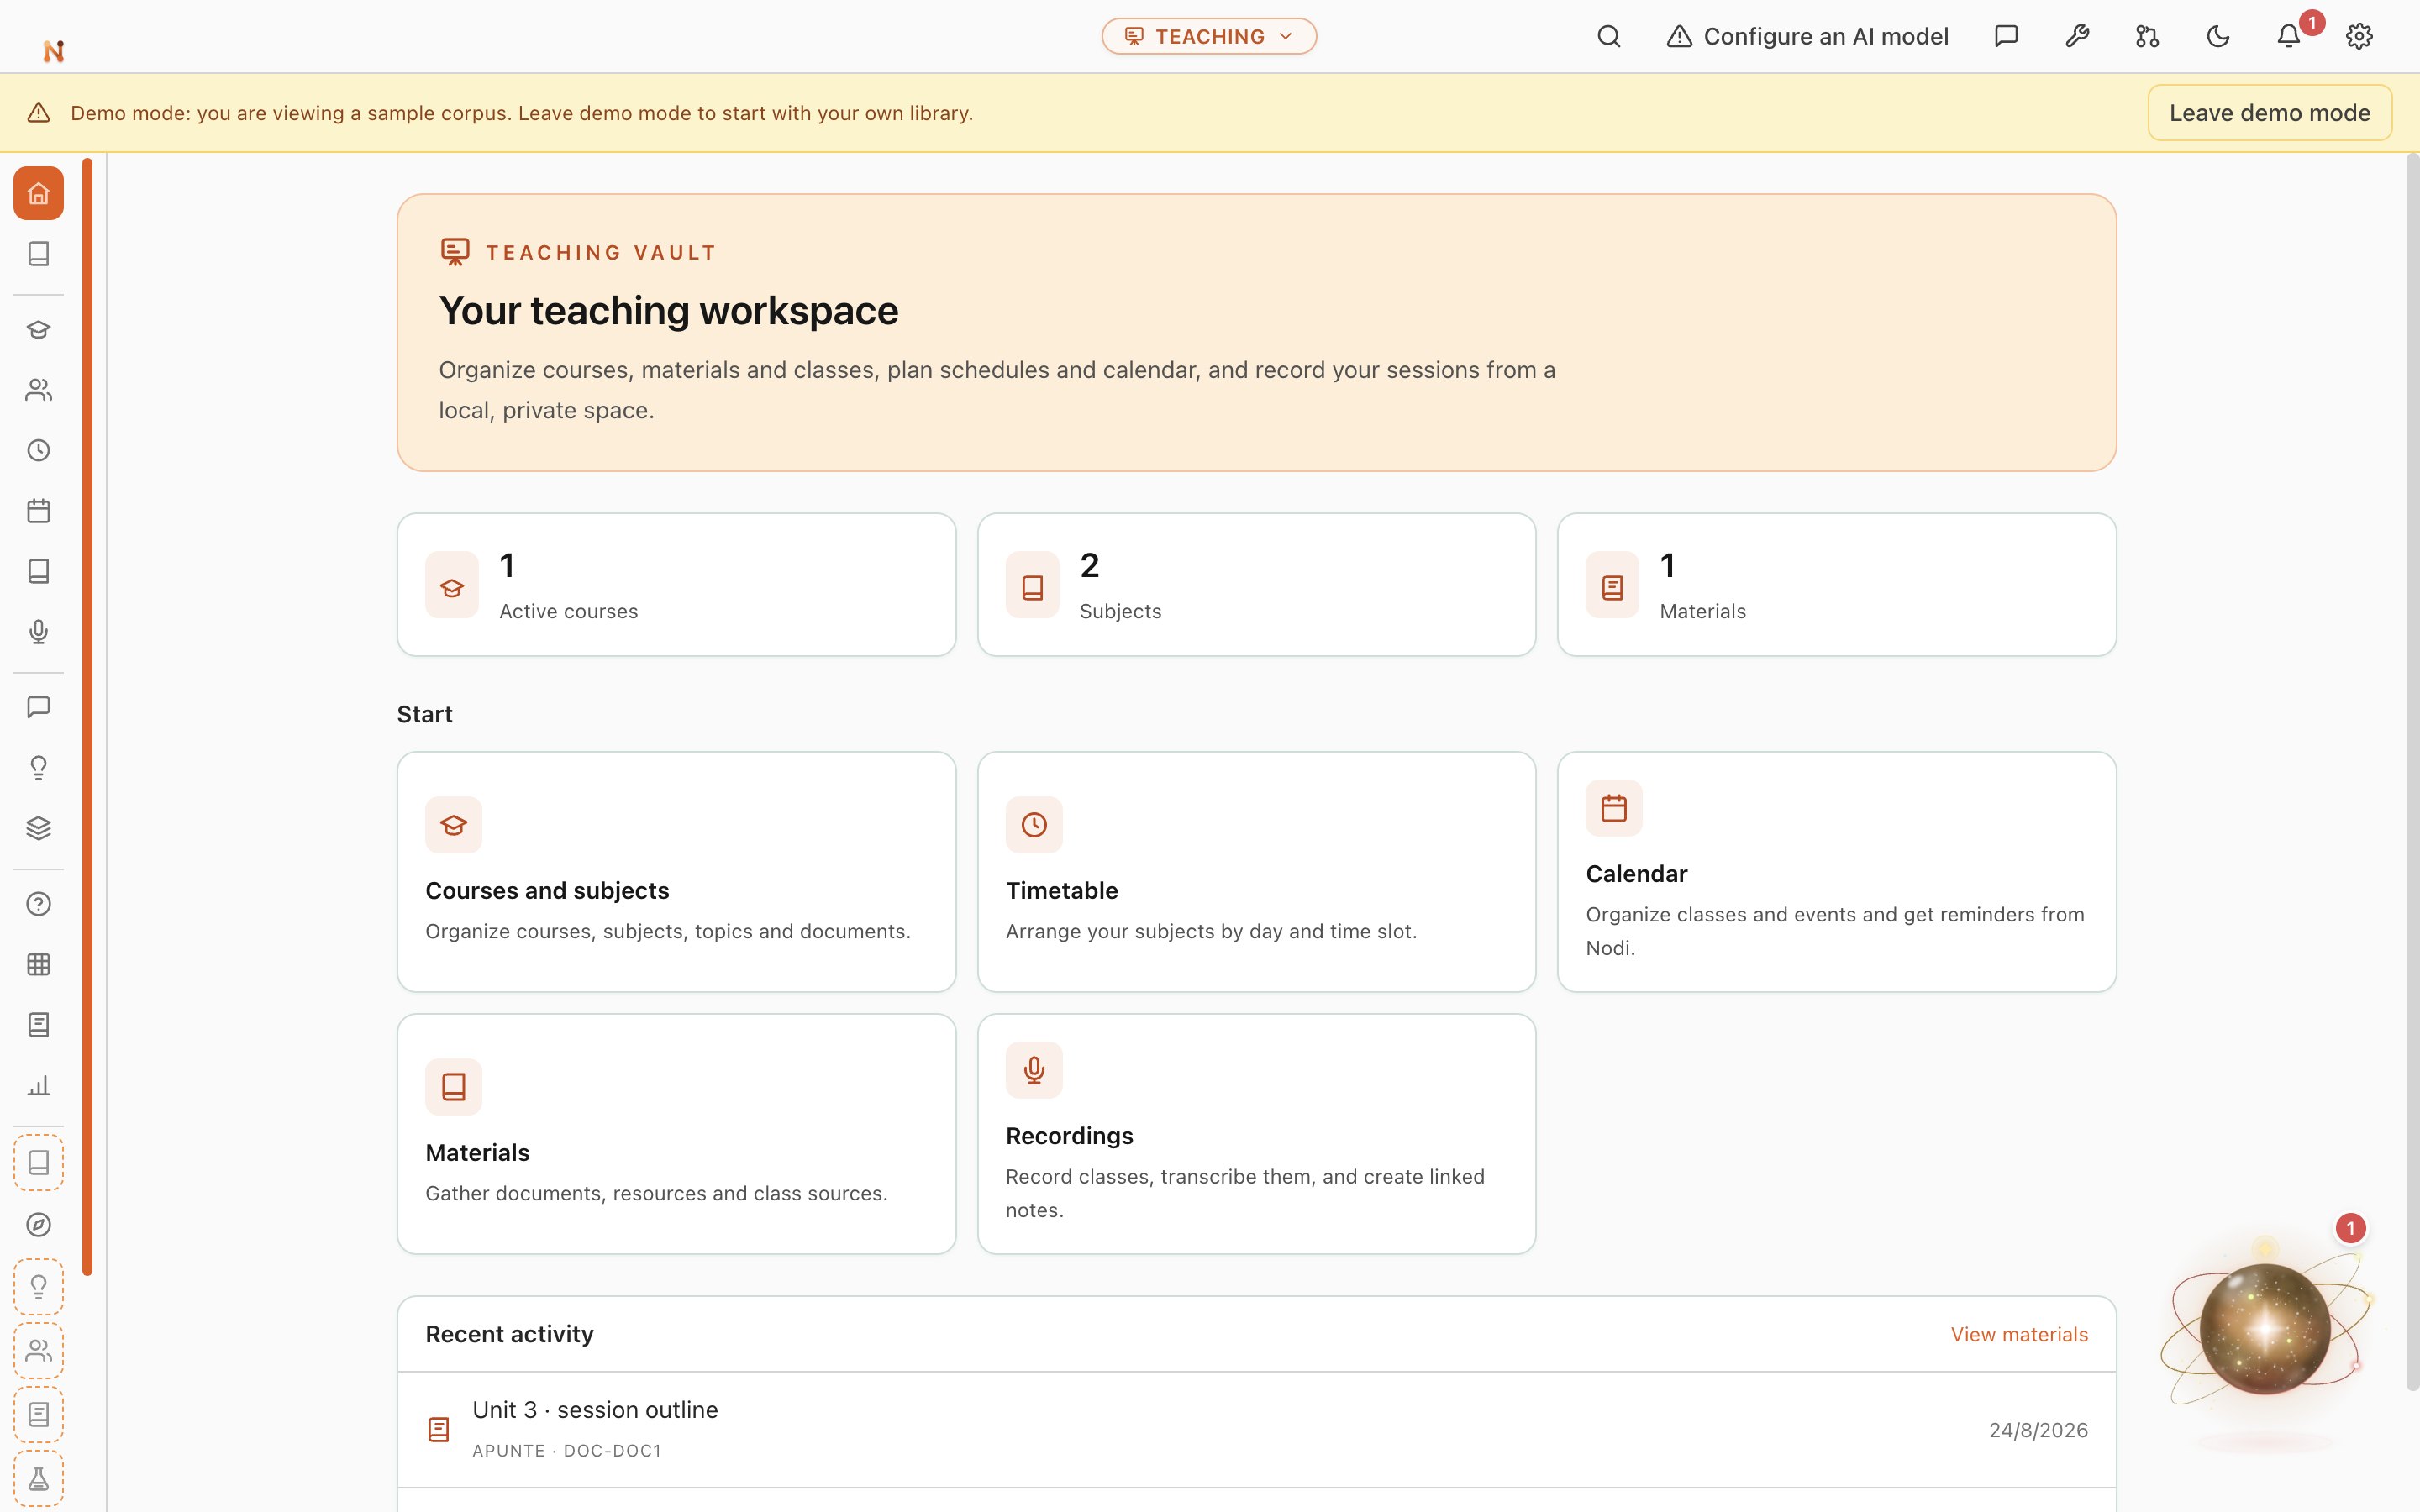
Task: Open the Home icon in sidebar
Action: [38, 193]
